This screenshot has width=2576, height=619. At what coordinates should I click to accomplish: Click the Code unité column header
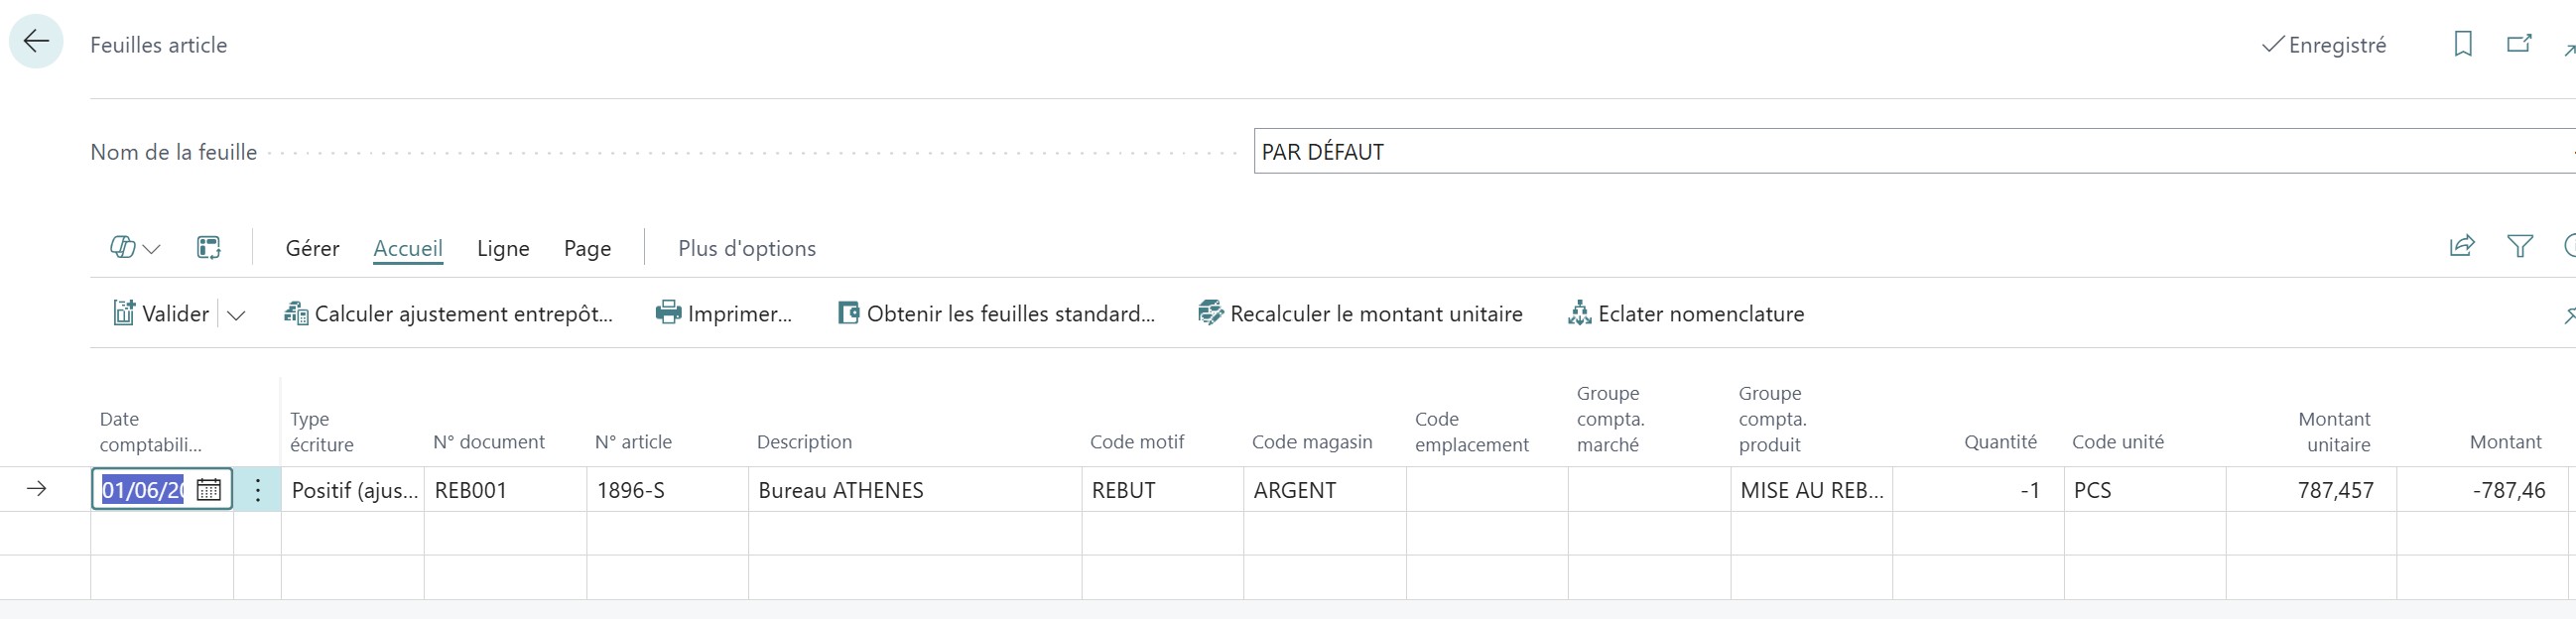[x=2117, y=441]
